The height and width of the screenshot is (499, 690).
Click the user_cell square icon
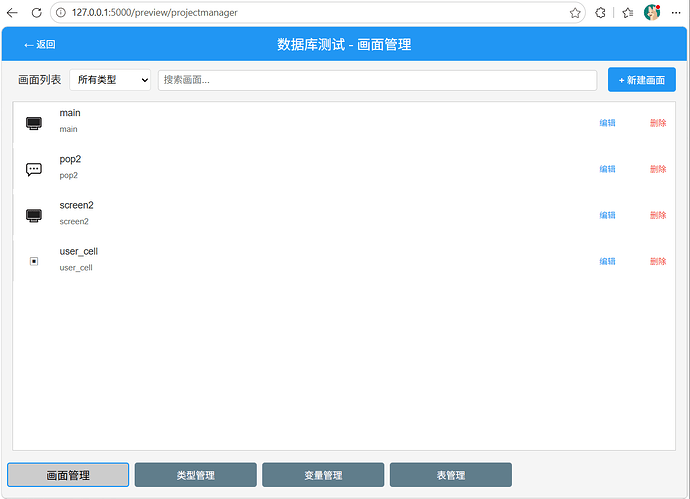coord(34,261)
